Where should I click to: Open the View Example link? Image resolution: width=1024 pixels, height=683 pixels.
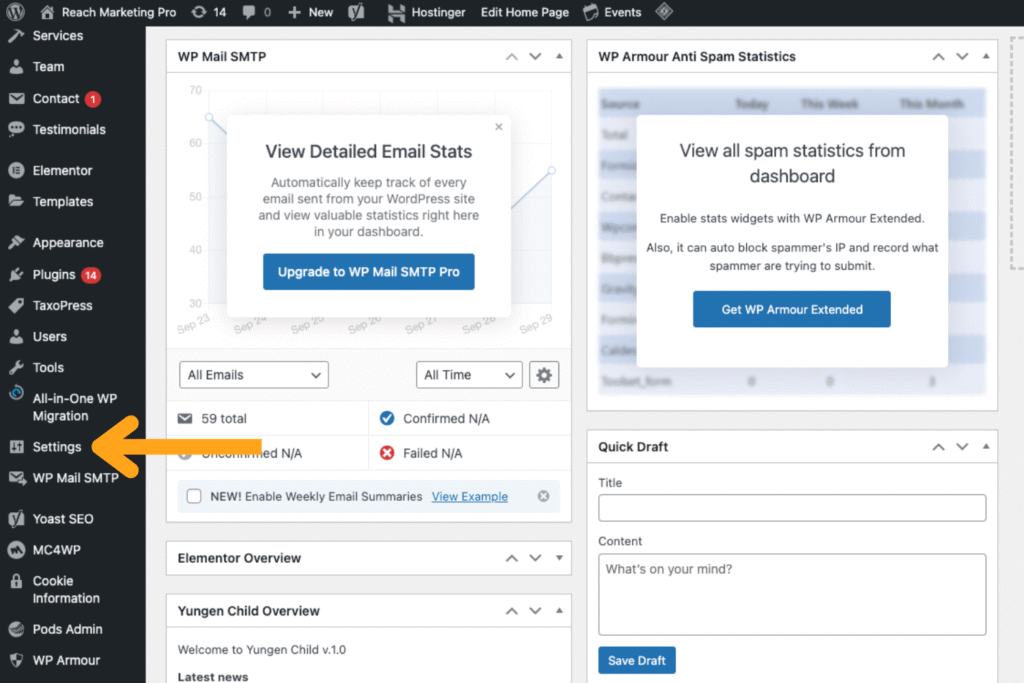click(470, 496)
